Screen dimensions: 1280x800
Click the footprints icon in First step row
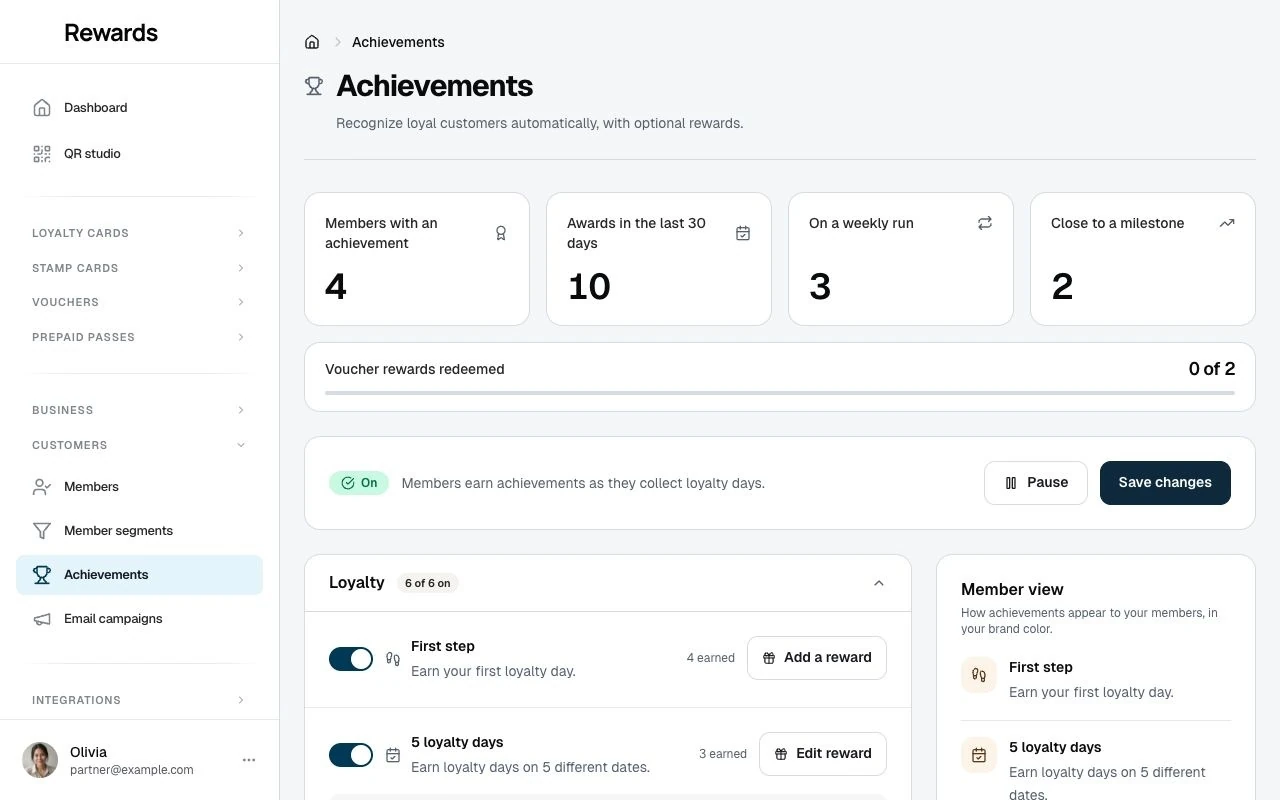point(393,659)
